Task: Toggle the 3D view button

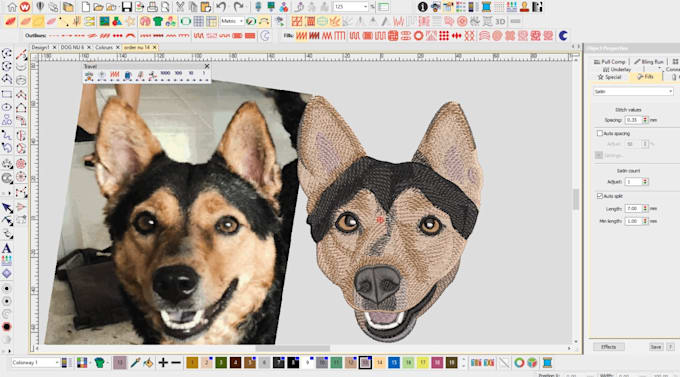Action: click(x=500, y=21)
